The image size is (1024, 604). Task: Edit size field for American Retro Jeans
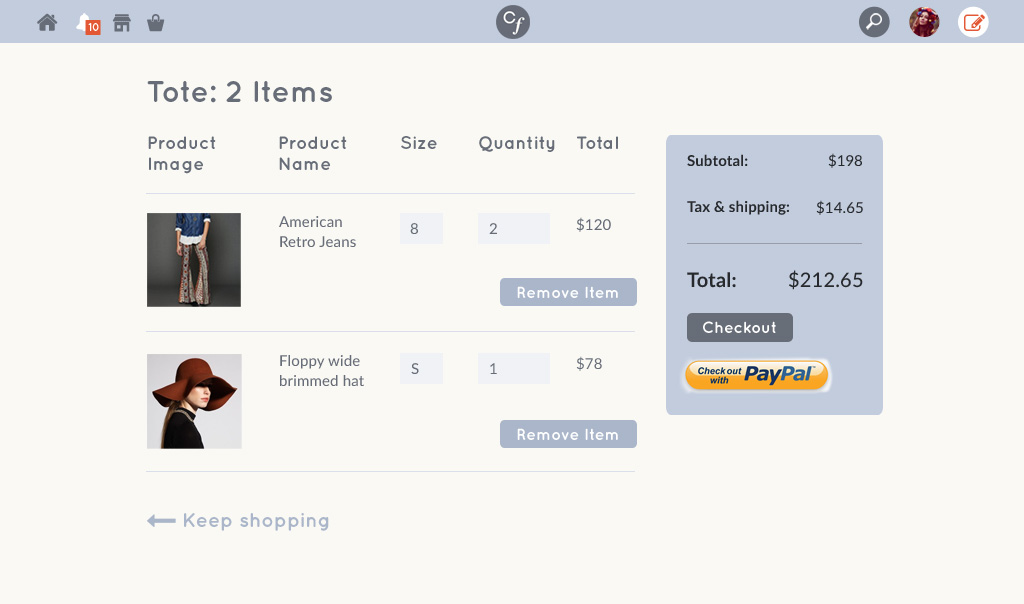(x=421, y=229)
